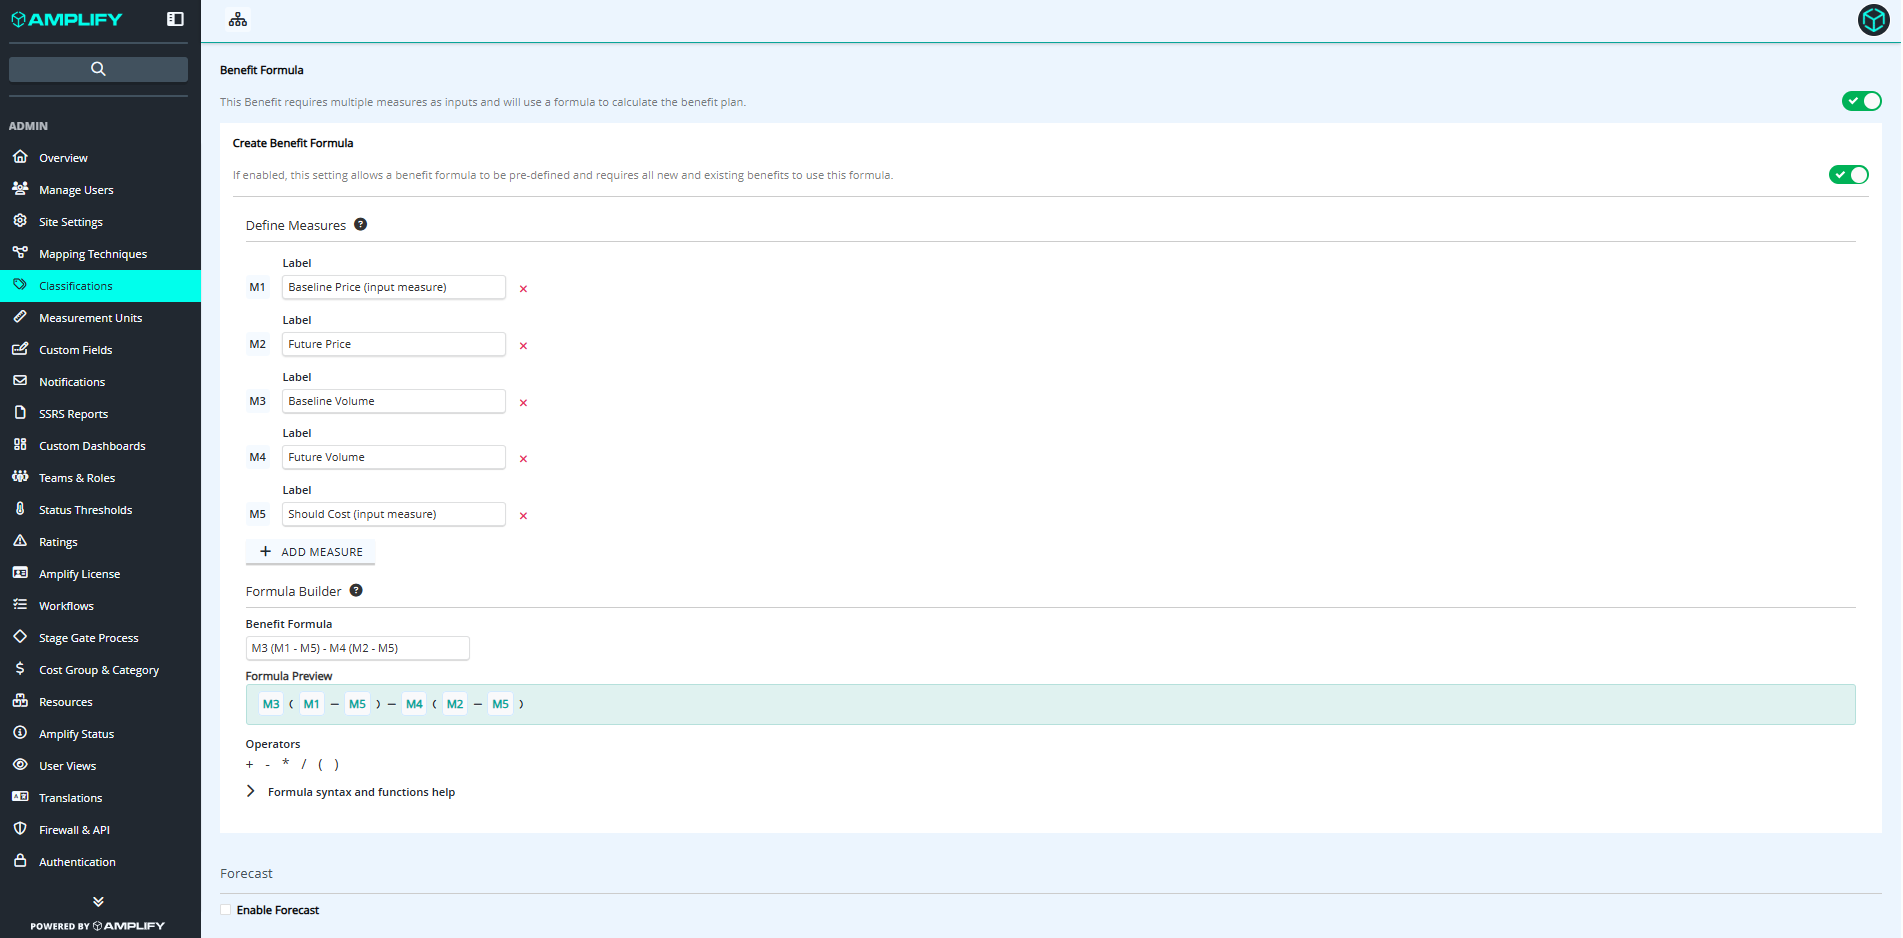
Task: Remove measure M2 Future Price
Action: click(523, 346)
